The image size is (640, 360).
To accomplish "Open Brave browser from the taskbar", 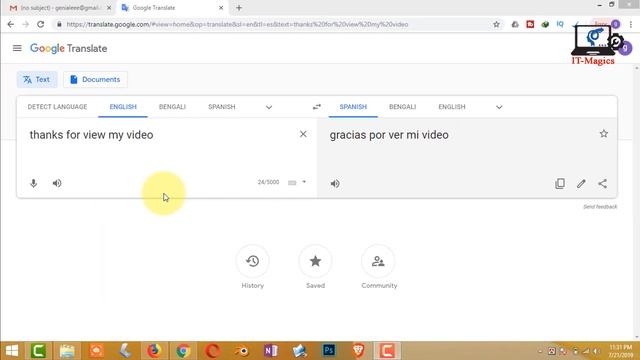I will tap(358, 351).
